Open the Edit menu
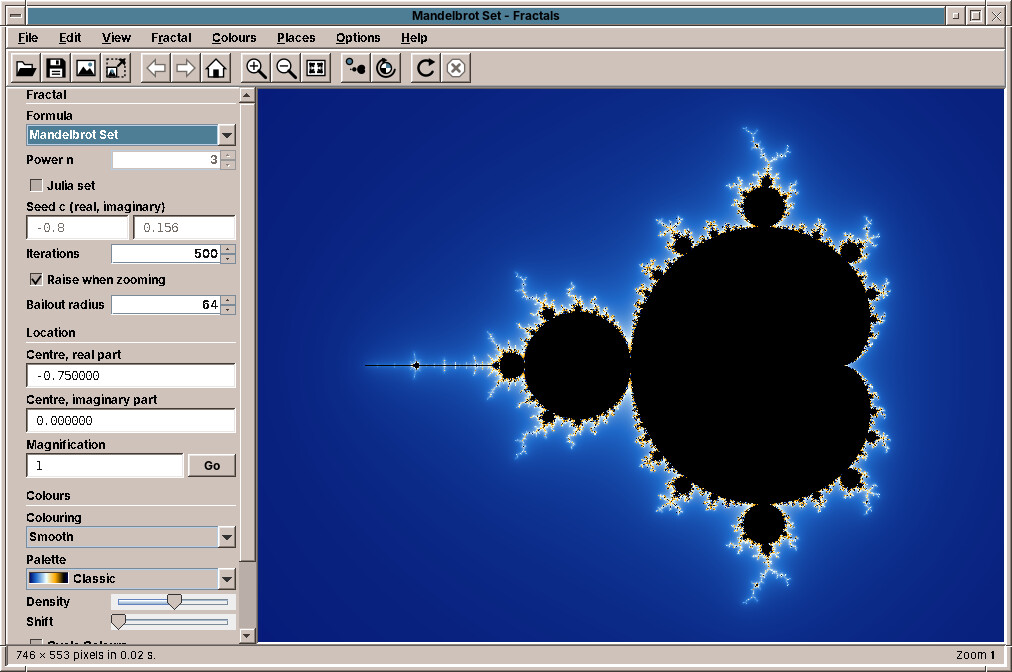Screen dimensions: 1012x672 coord(70,37)
